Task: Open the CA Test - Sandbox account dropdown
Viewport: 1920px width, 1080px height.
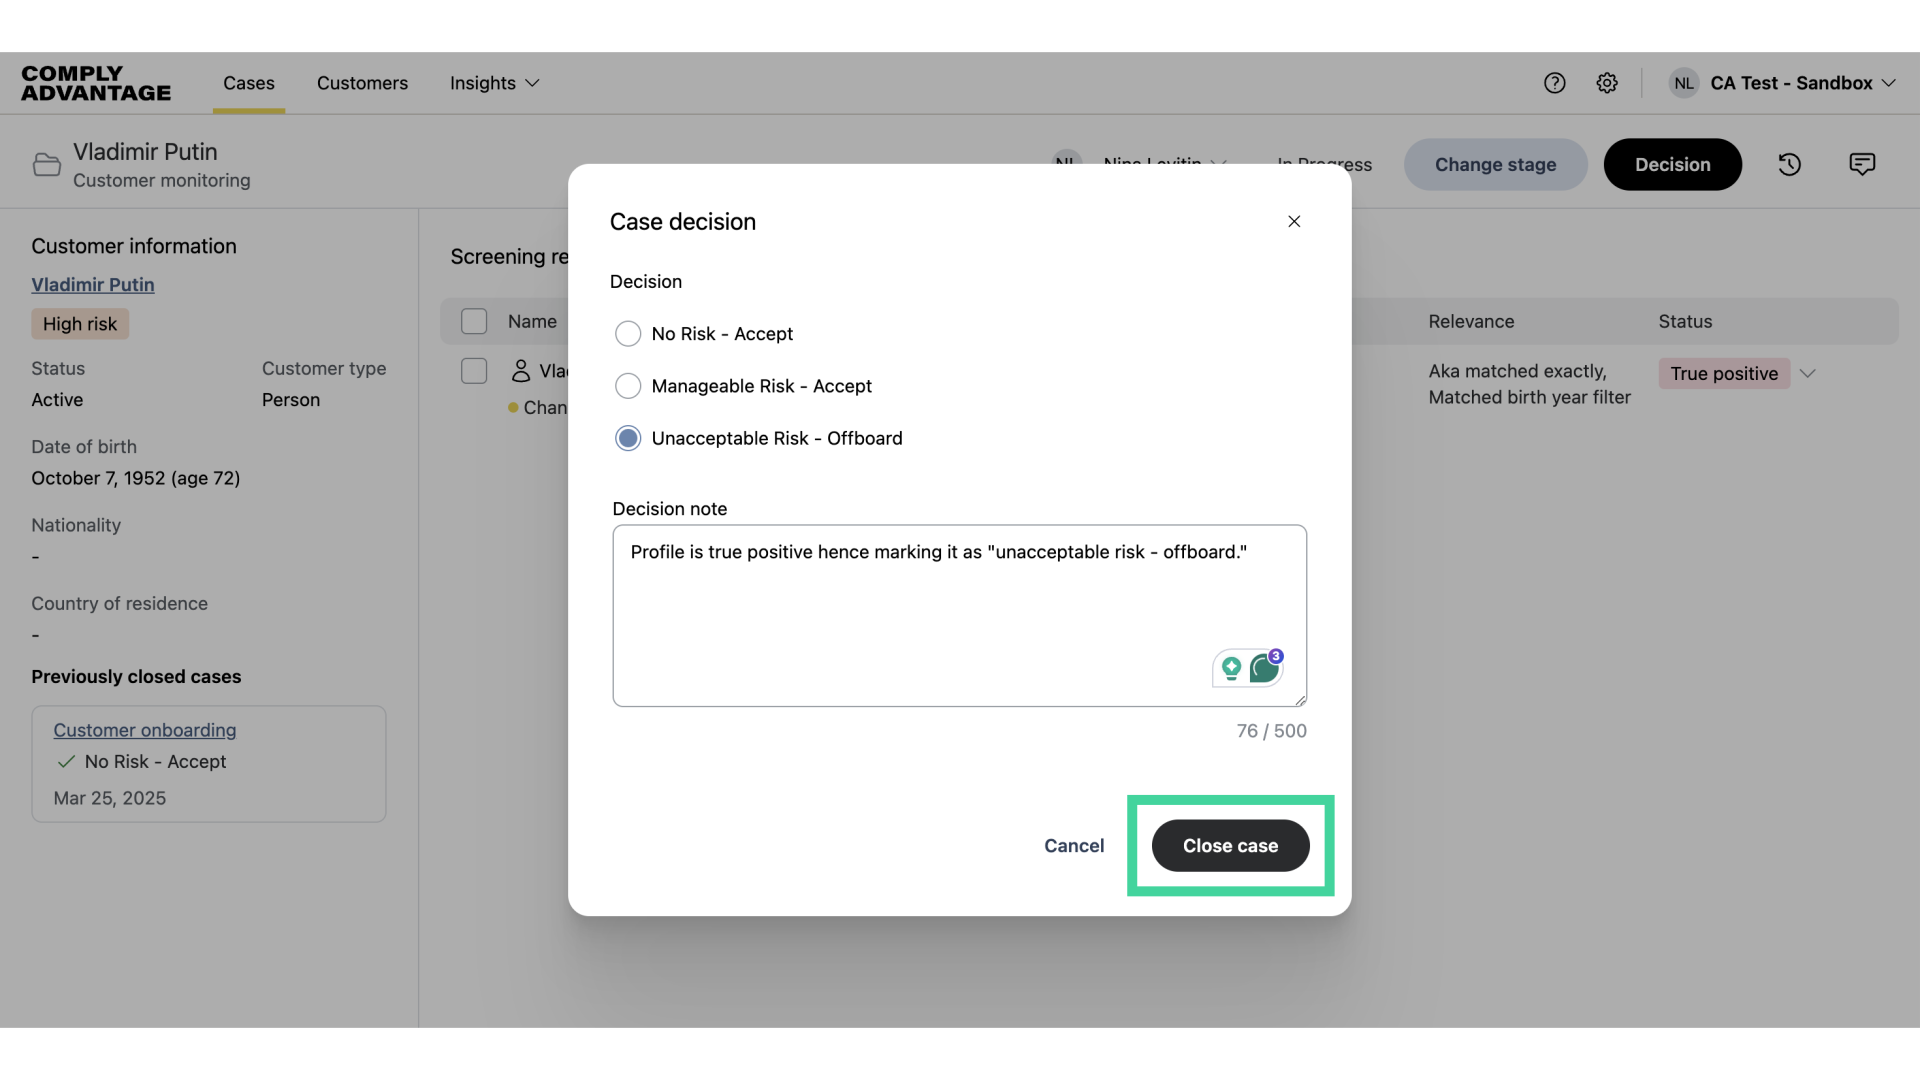Action: [x=1802, y=83]
